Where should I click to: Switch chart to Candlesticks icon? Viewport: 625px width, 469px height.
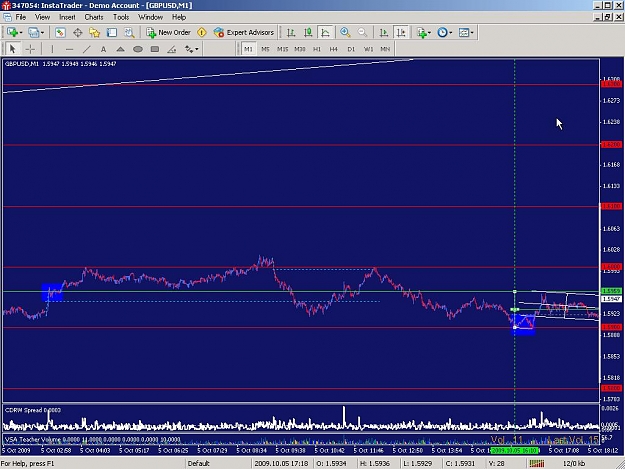tap(308, 33)
